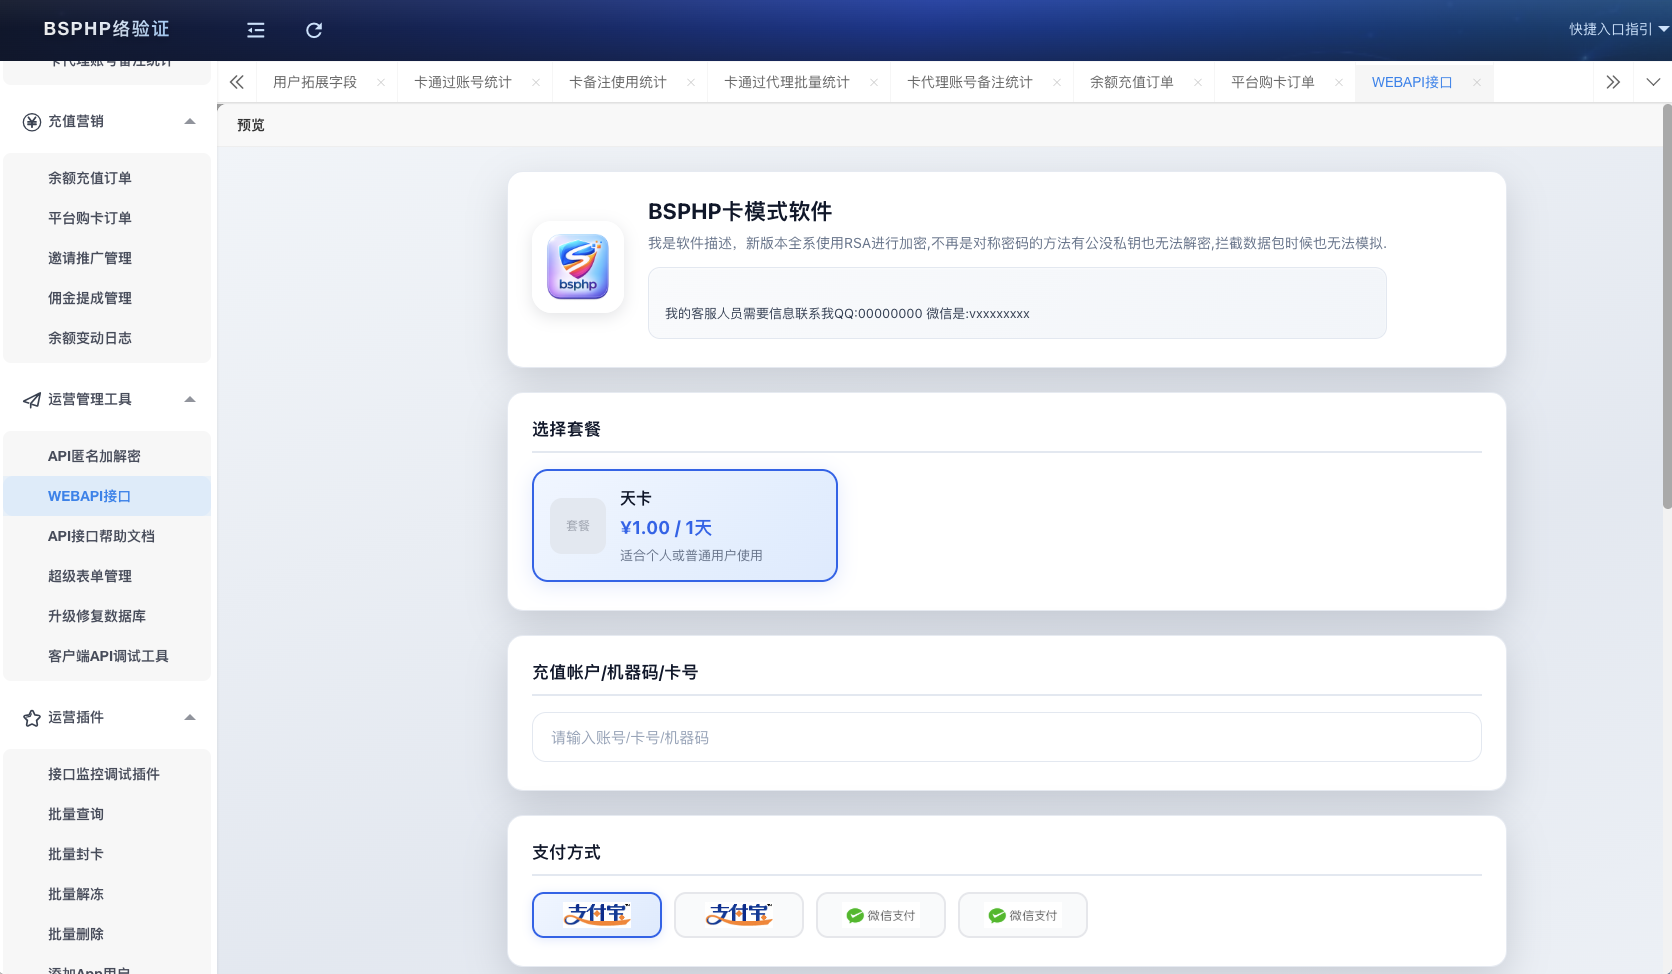The image size is (1672, 974).
Task: Close the 卡通过账号统计 tab
Action: tap(536, 82)
